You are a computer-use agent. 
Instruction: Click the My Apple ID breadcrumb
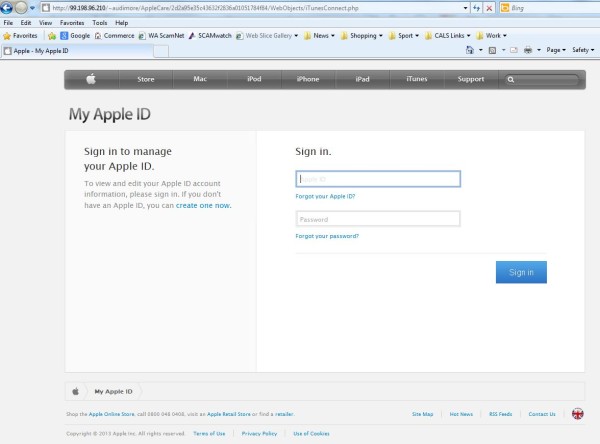pos(113,392)
